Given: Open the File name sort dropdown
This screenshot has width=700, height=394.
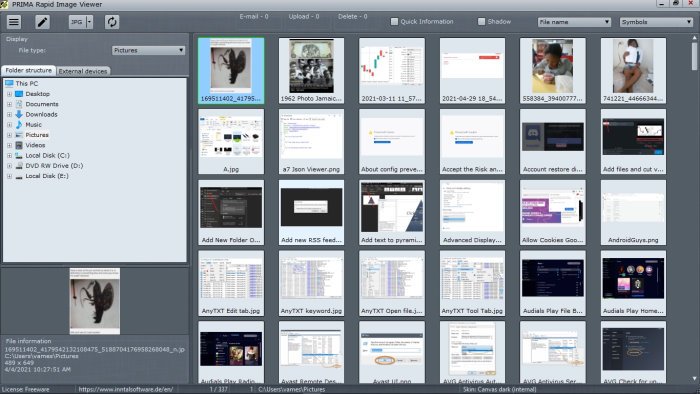Looking at the screenshot, I should pos(574,22).
